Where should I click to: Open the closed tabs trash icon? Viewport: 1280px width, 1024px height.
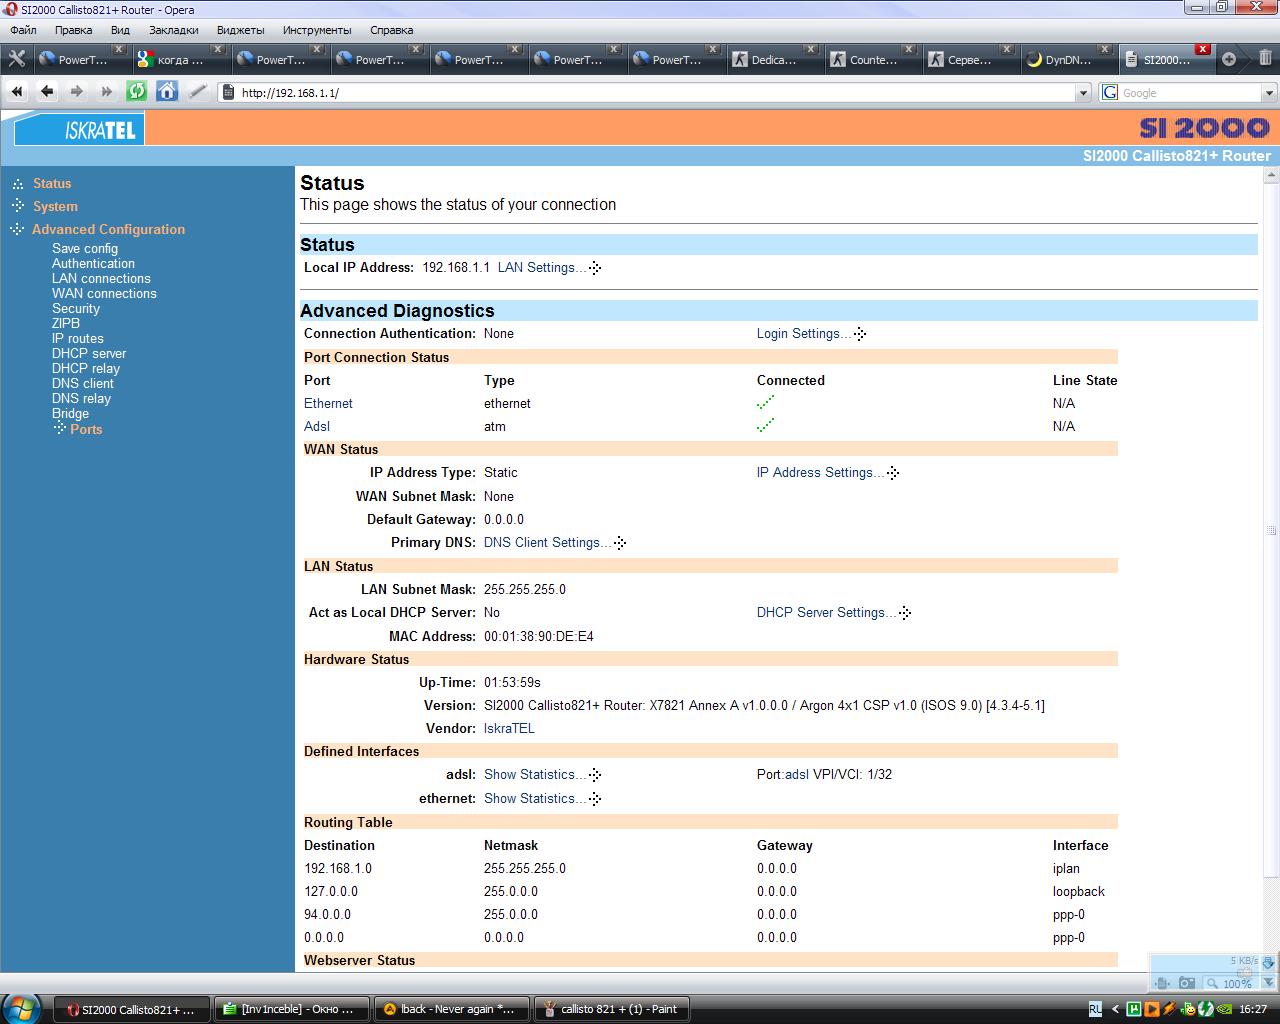[1265, 59]
